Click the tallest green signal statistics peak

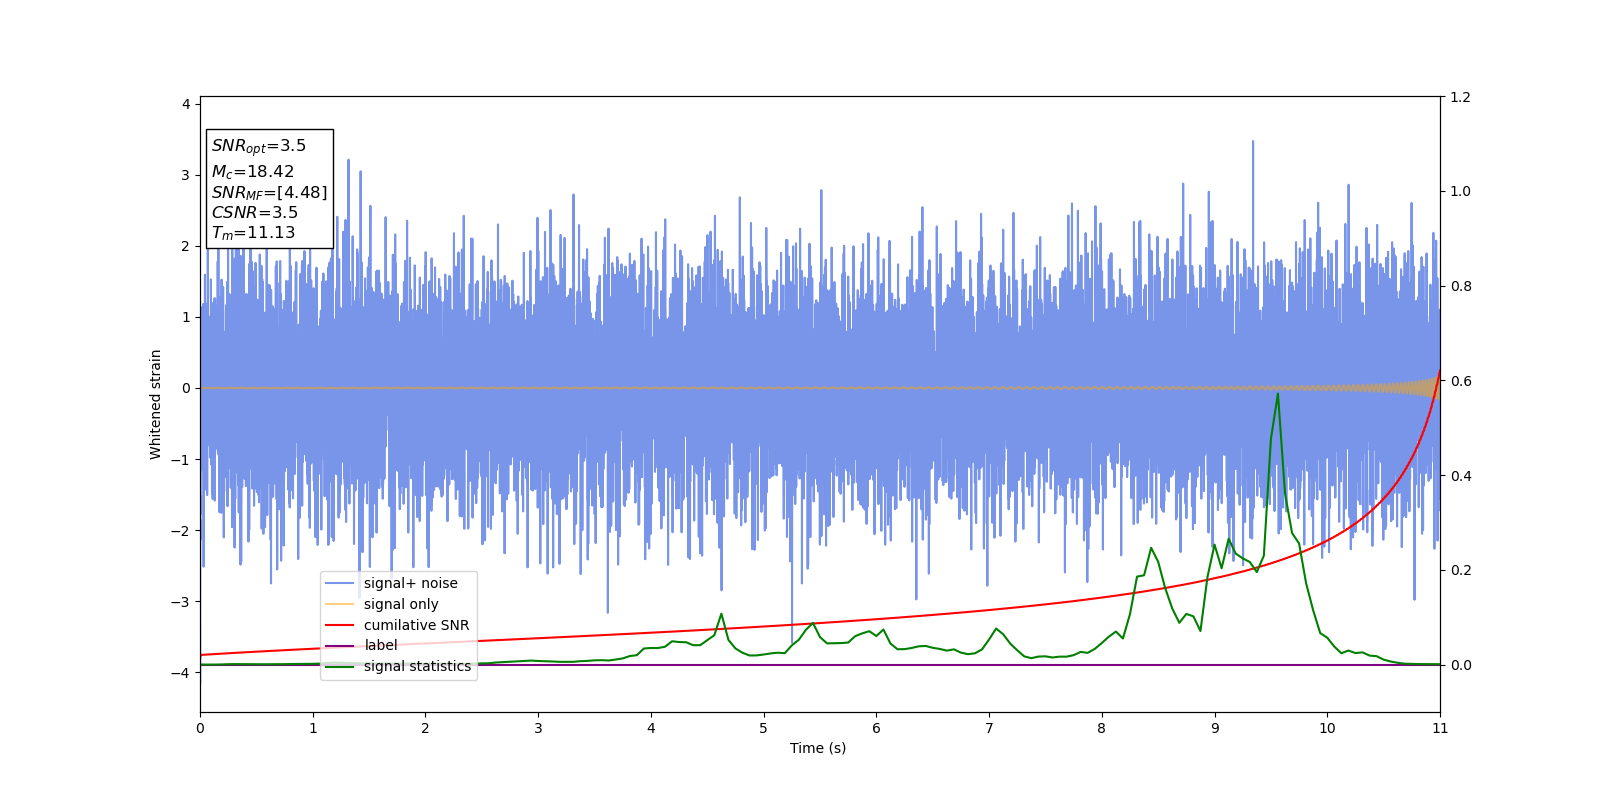click(1277, 394)
